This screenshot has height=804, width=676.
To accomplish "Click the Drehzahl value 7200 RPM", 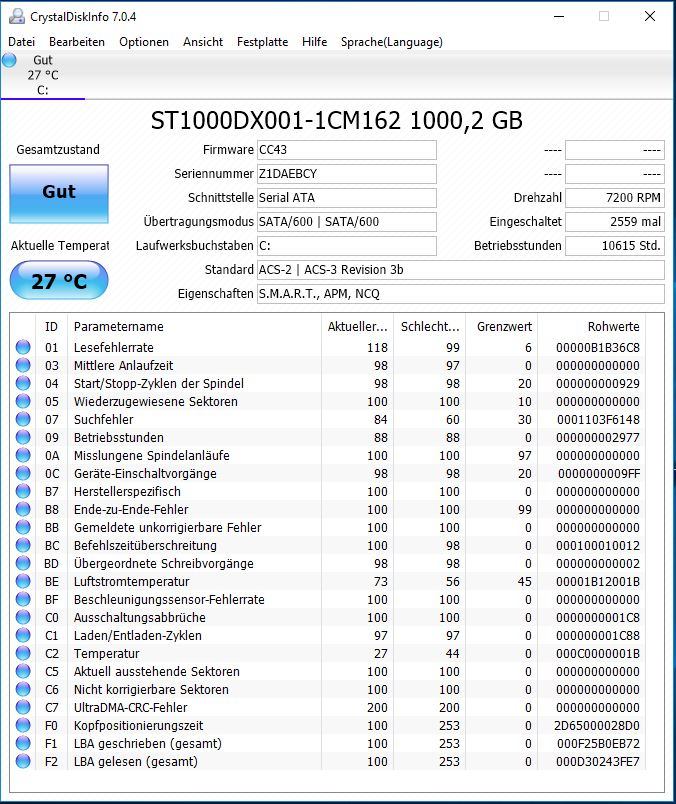I will pos(615,198).
